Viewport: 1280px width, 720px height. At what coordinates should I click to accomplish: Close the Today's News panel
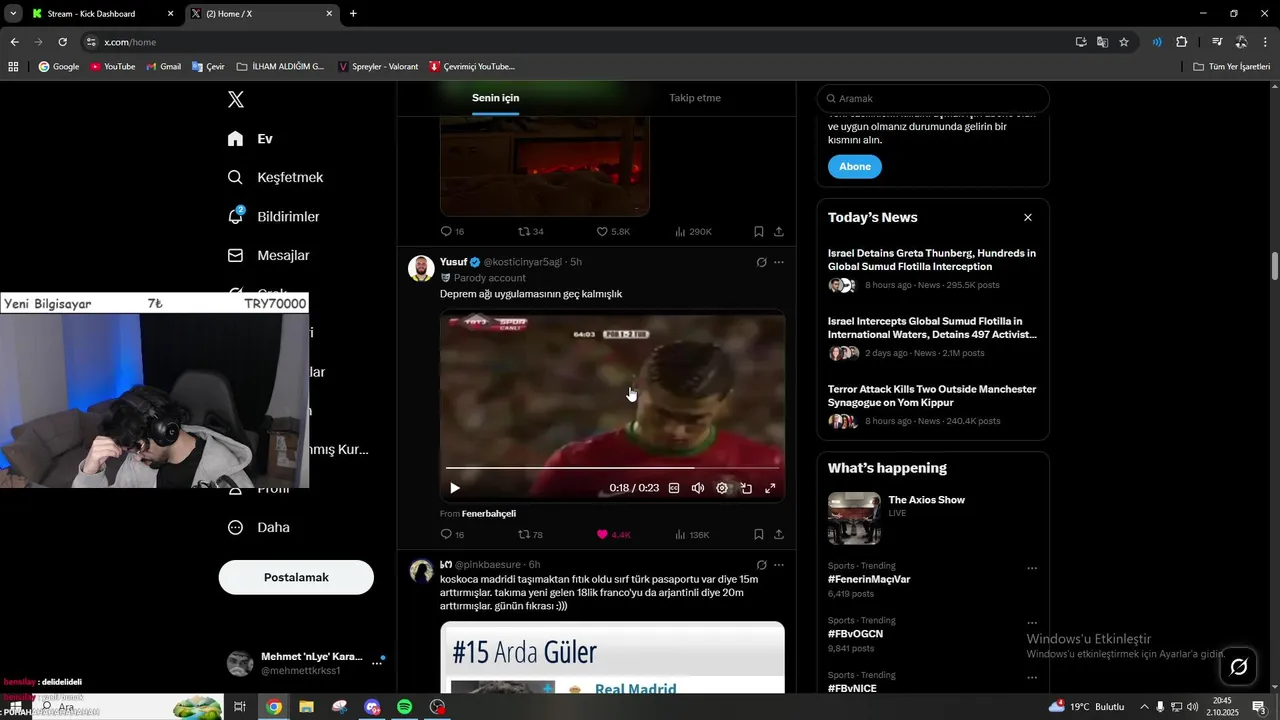(1027, 217)
